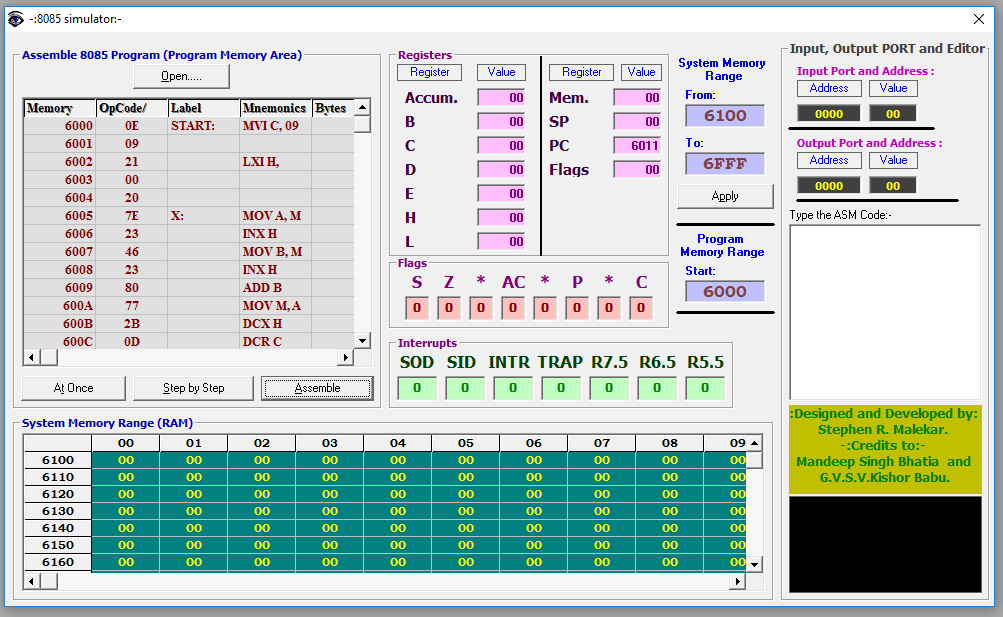Click the Carry flag indicator box
Image resolution: width=1003 pixels, height=617 pixels.
point(641,307)
